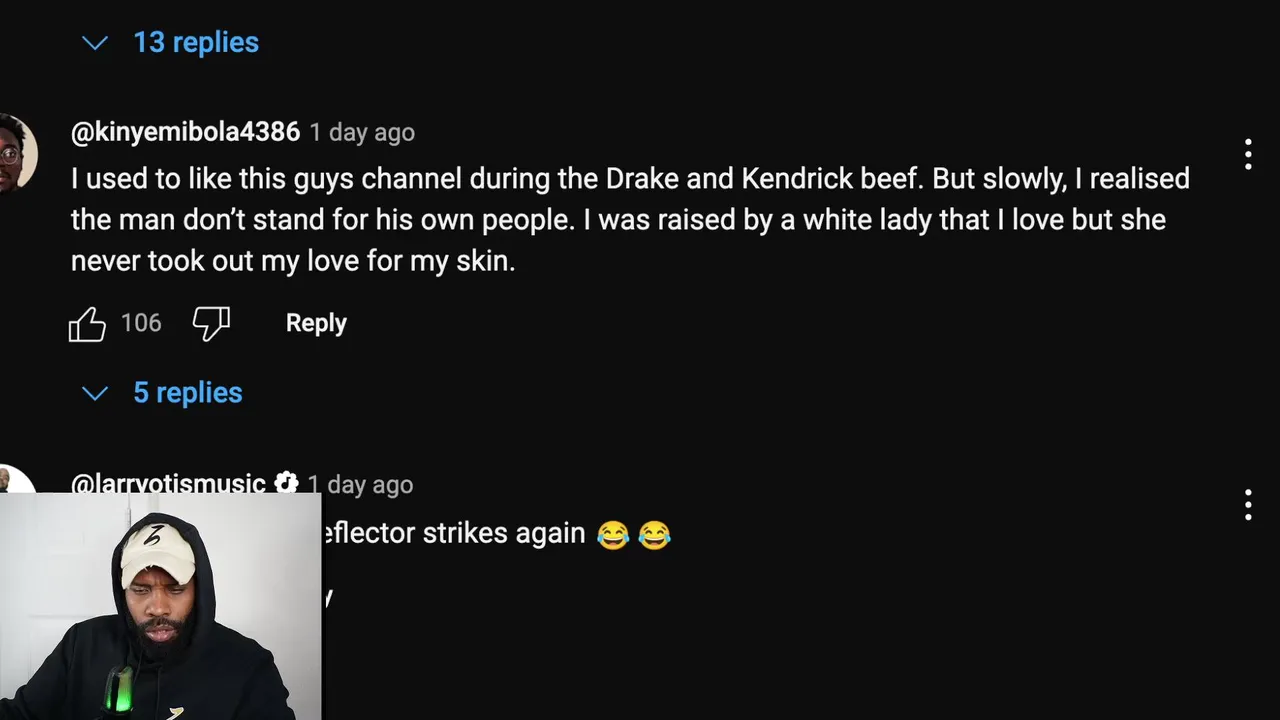Image resolution: width=1280 pixels, height=720 pixels.
Task: Click the comment text about Drake and Kendrick beef
Action: [630, 220]
